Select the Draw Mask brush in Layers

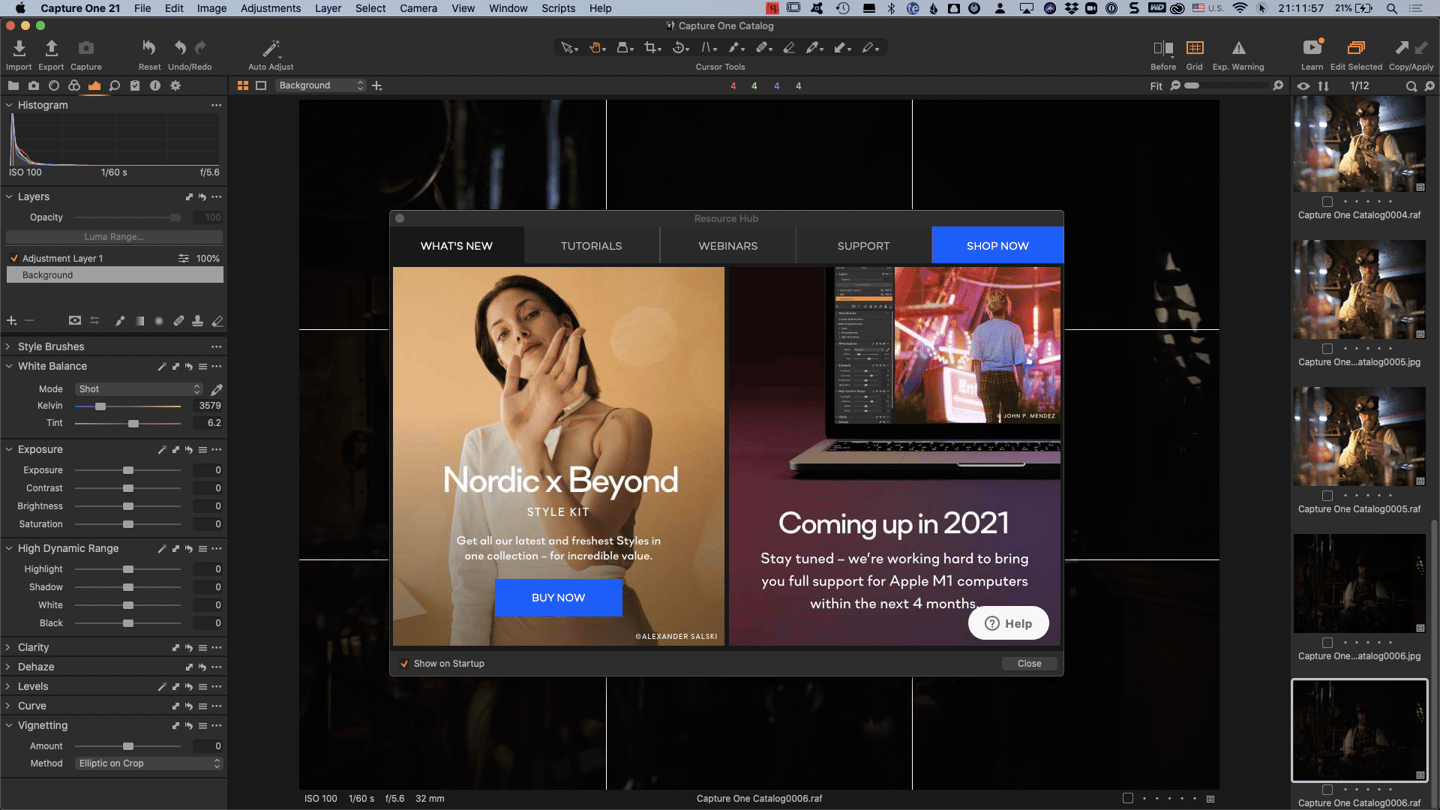pyautogui.click(x=120, y=321)
